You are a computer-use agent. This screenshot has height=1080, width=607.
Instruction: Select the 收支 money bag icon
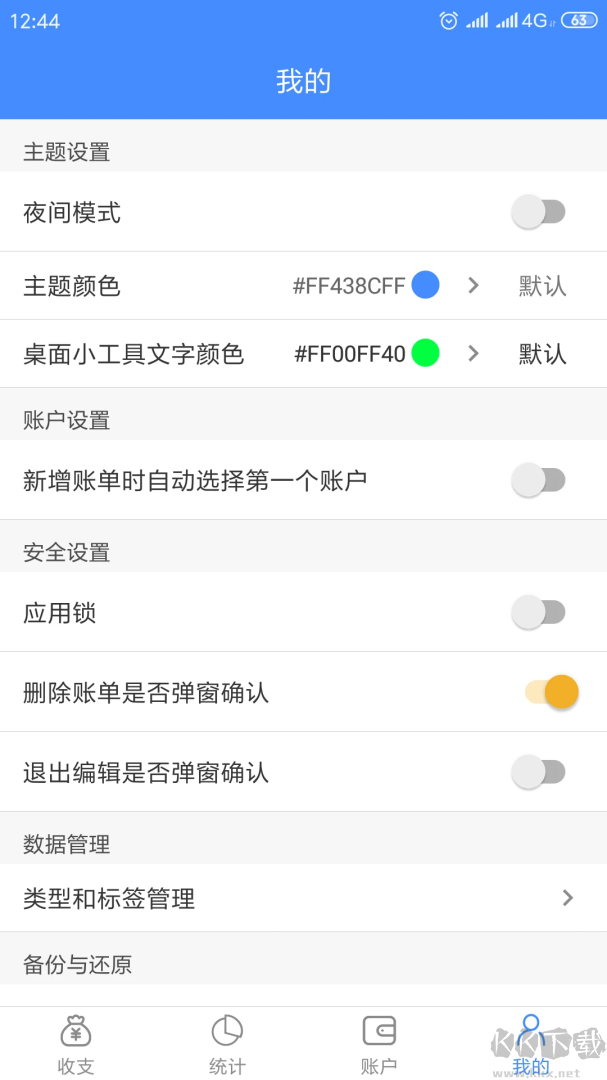(75, 1031)
